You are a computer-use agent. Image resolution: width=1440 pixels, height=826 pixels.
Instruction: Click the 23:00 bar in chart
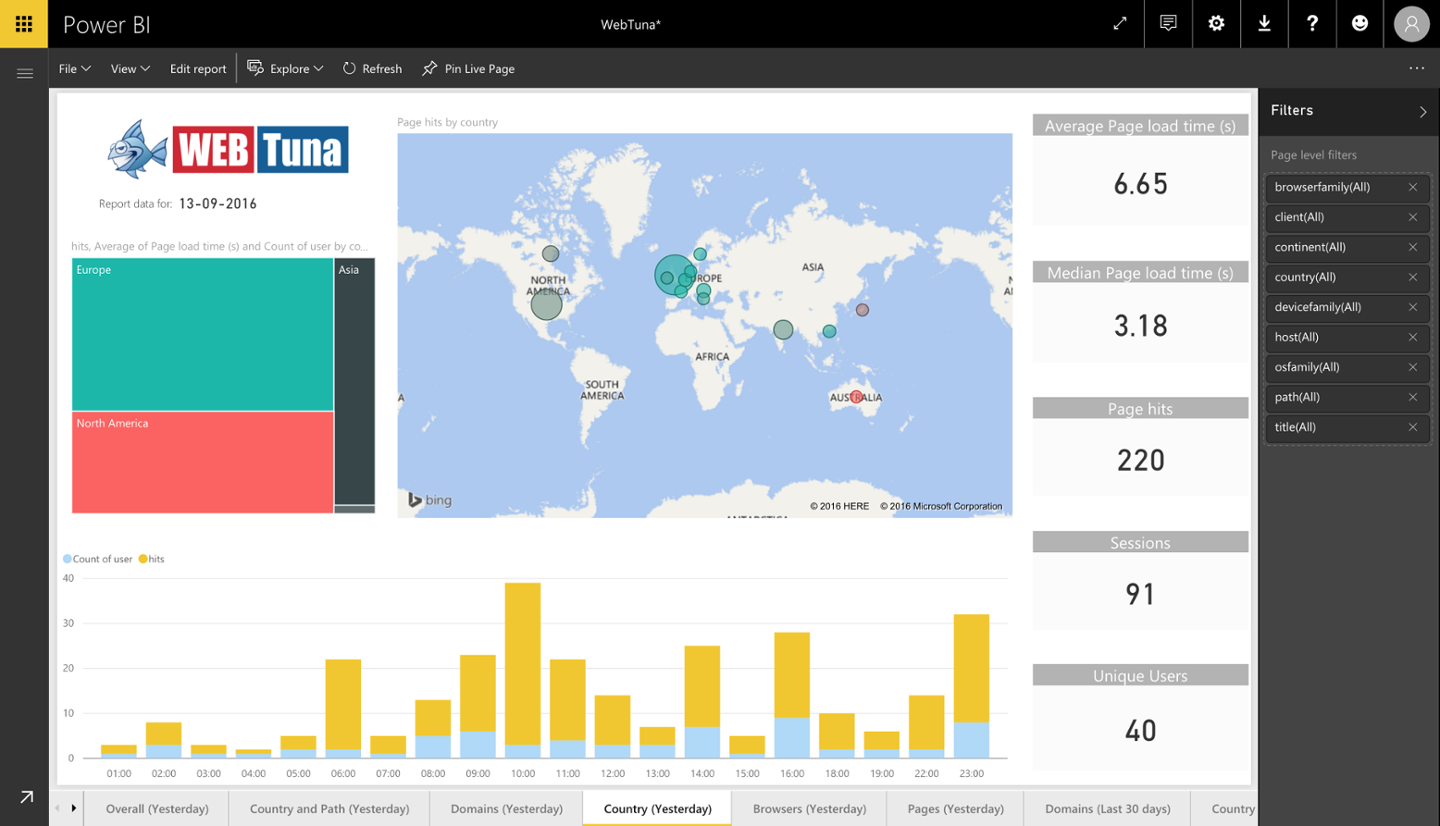971,686
